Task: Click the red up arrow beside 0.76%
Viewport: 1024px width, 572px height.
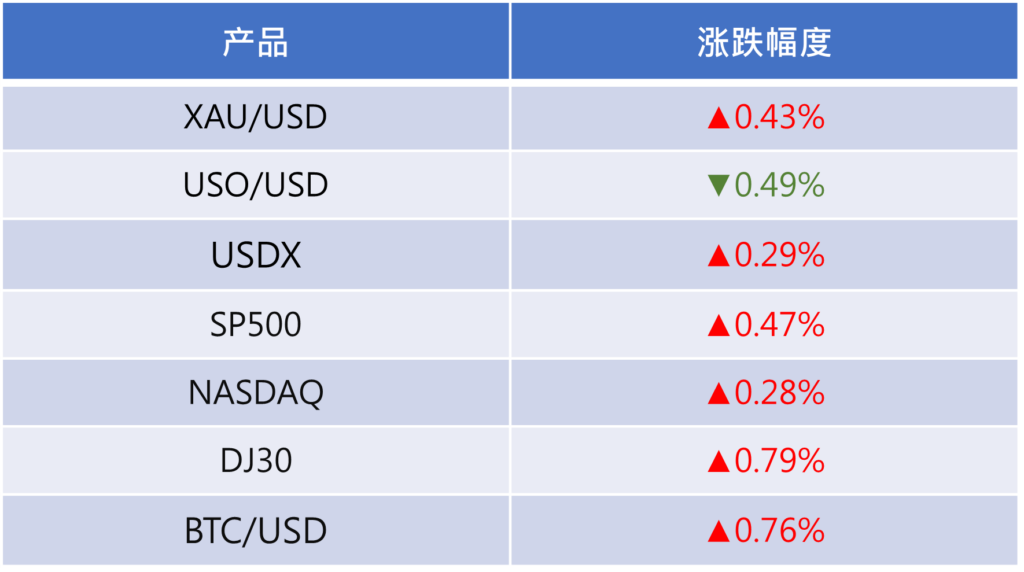Action: (x=719, y=530)
